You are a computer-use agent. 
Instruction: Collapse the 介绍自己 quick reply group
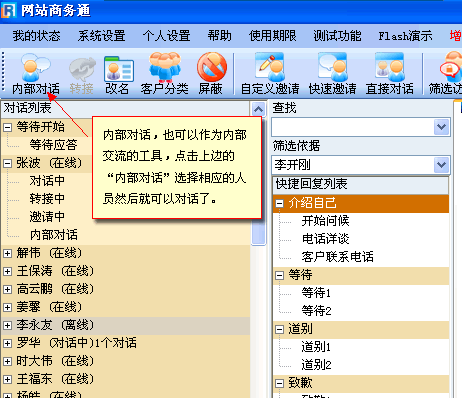(x=279, y=203)
